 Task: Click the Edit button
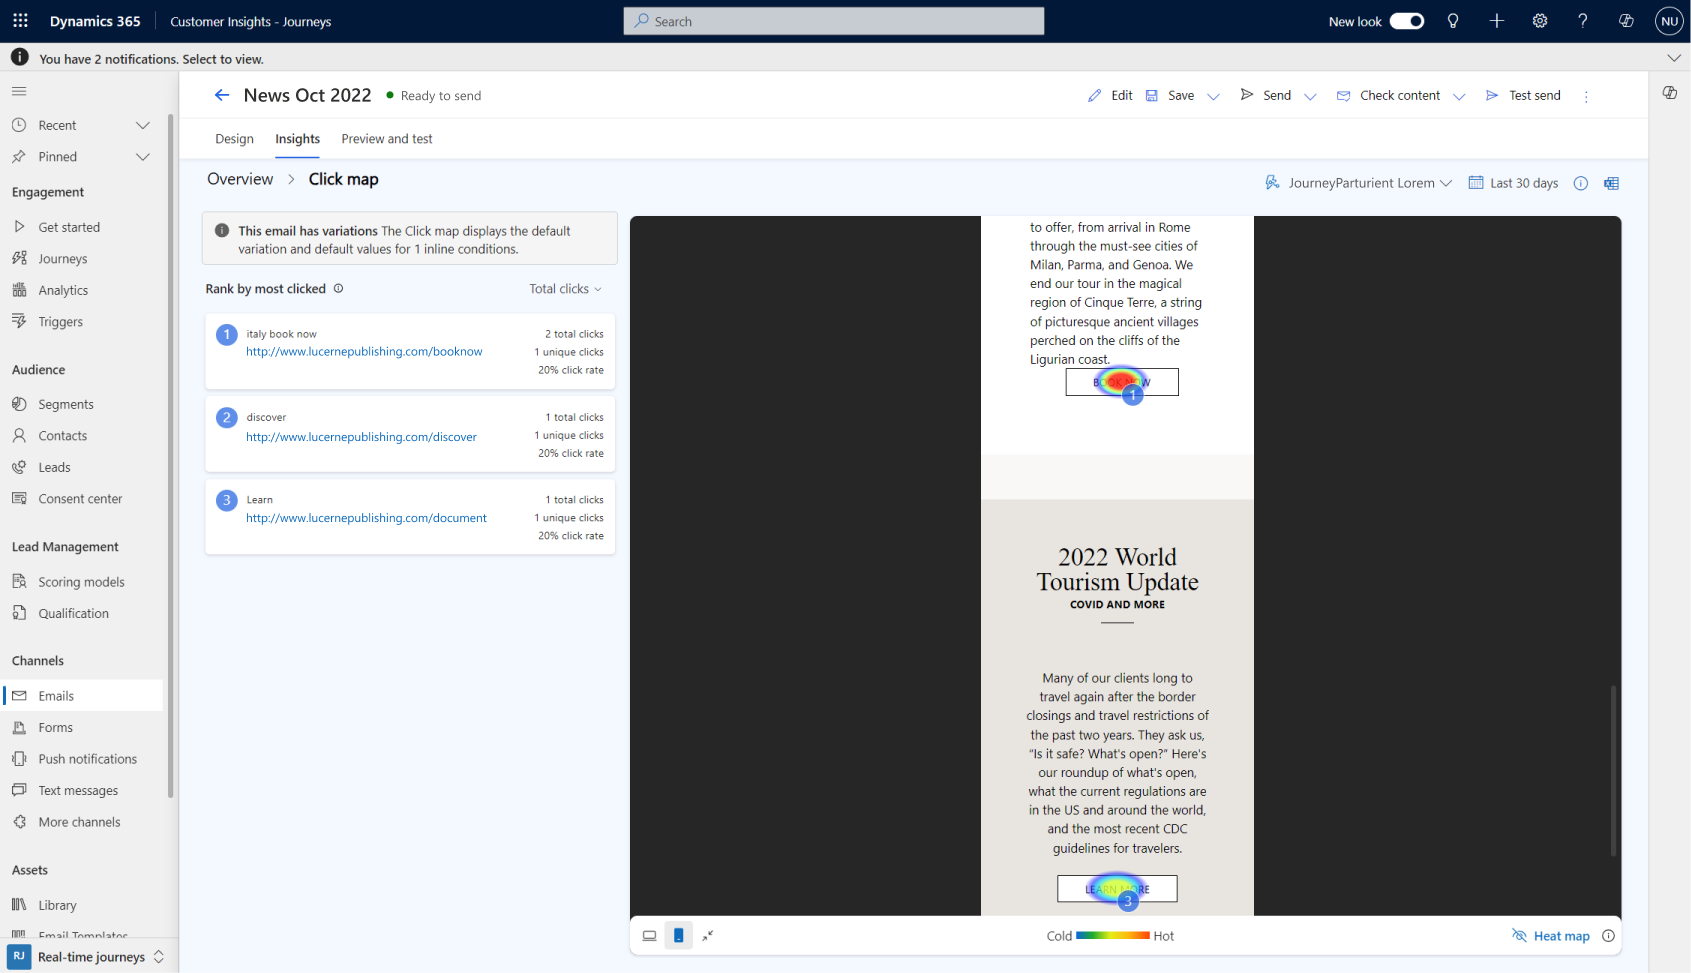[x=1110, y=96]
